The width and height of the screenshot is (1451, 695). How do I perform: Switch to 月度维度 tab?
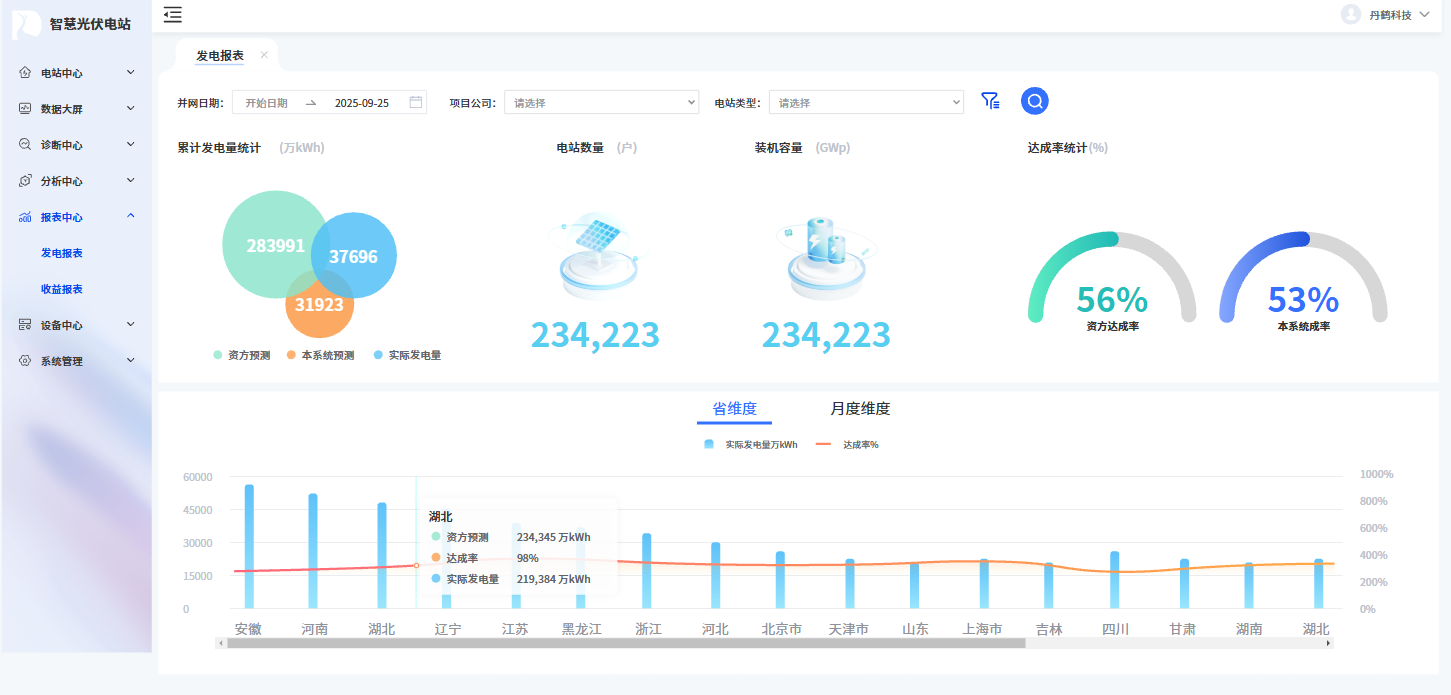[x=860, y=409]
